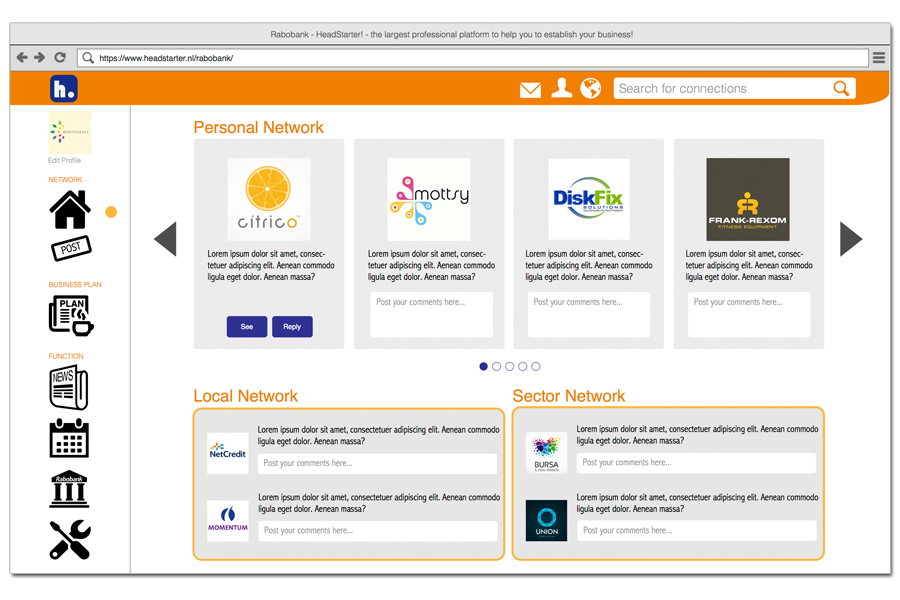
Task: Open the globe language icon
Action: [591, 88]
